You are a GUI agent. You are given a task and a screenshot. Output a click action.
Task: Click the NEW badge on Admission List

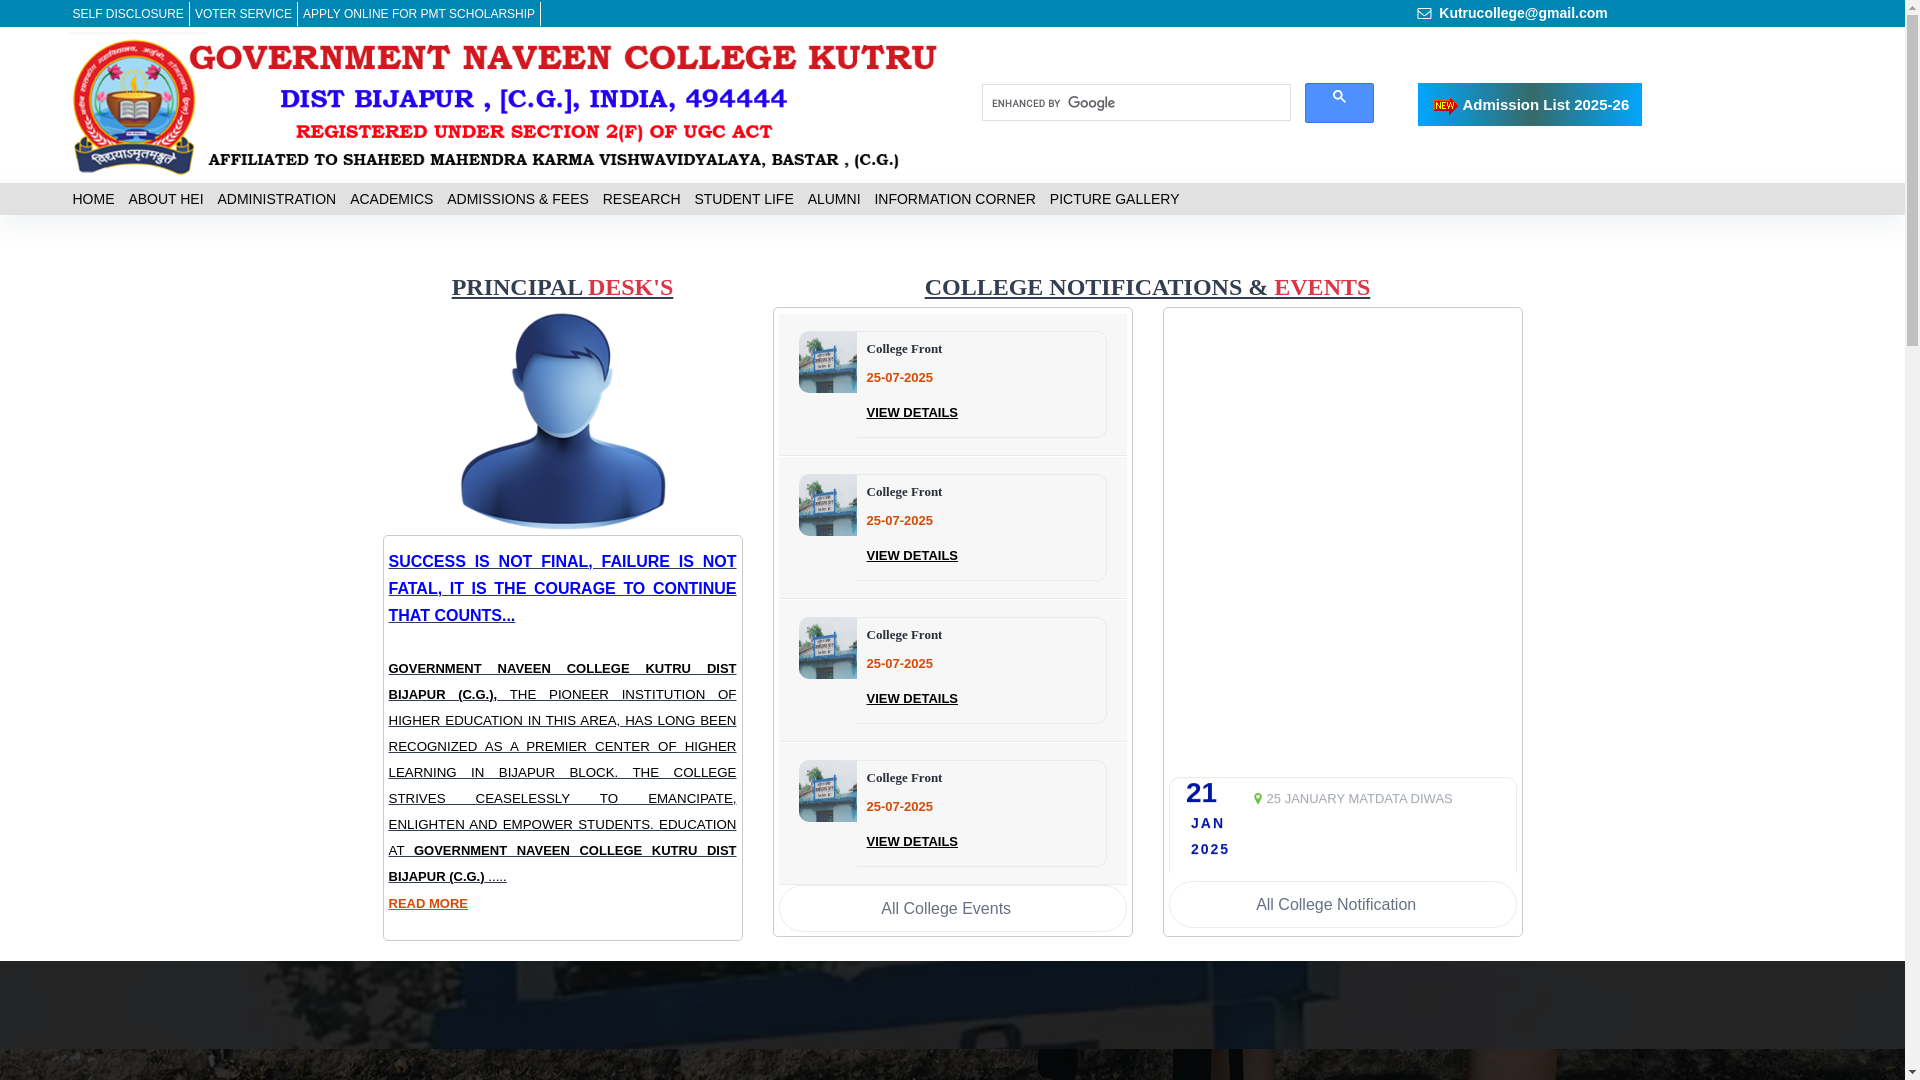point(1445,106)
